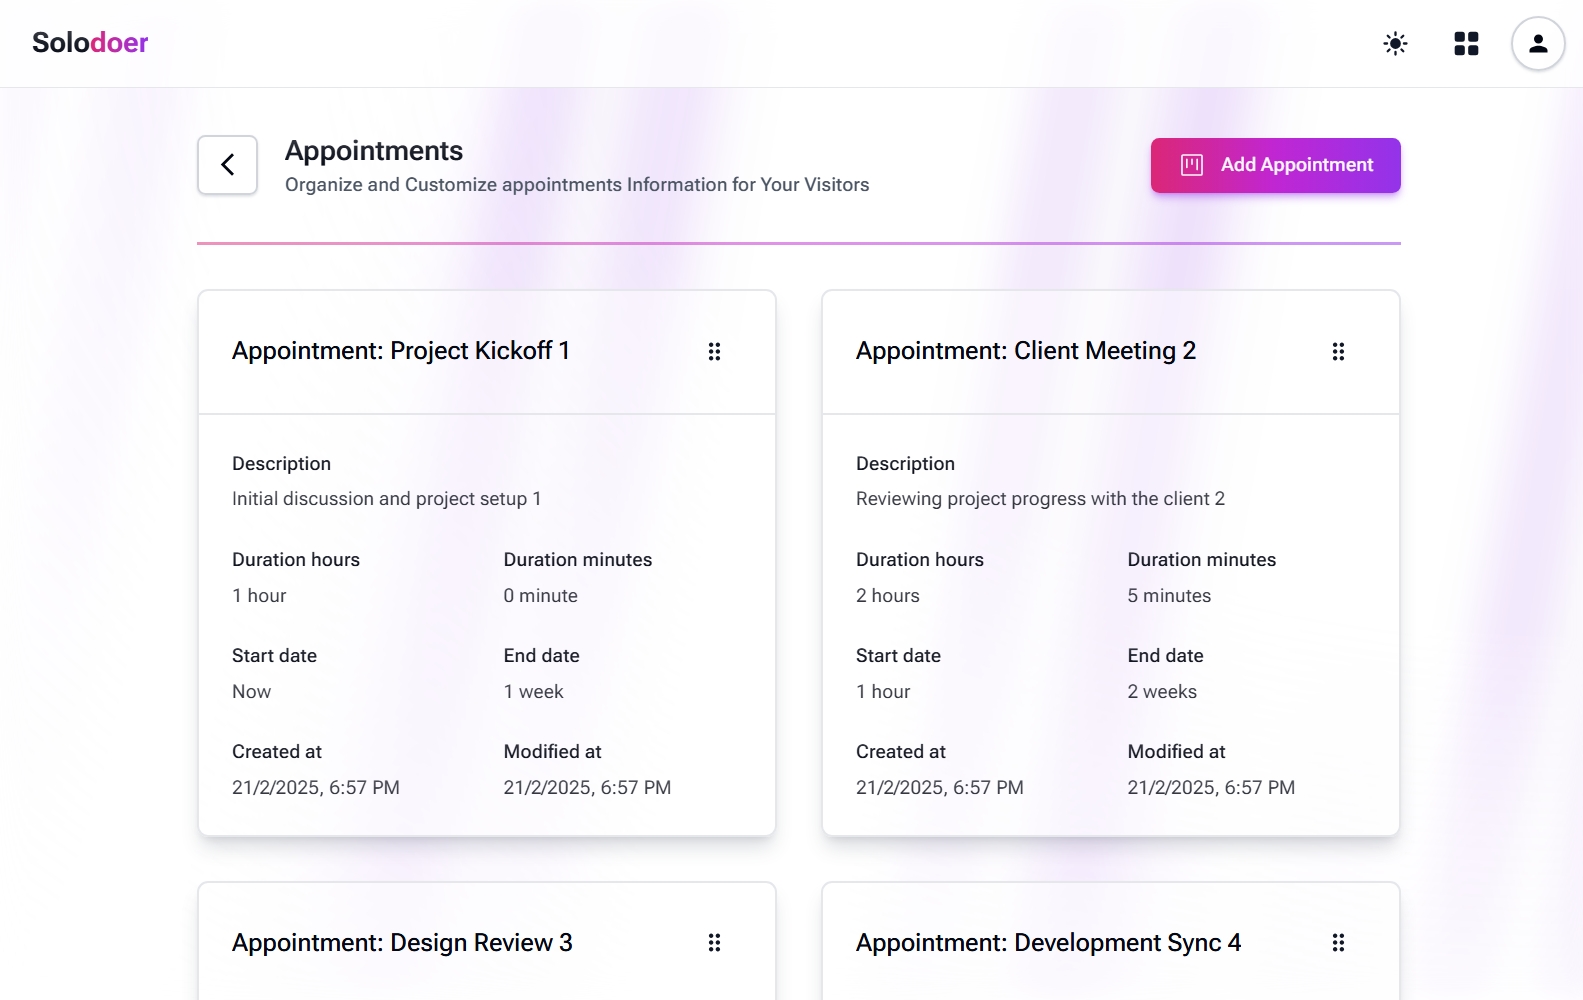The height and width of the screenshot is (1000, 1583).
Task: Select the 'Appointment: Development Sync 4' title
Action: pos(1048,943)
